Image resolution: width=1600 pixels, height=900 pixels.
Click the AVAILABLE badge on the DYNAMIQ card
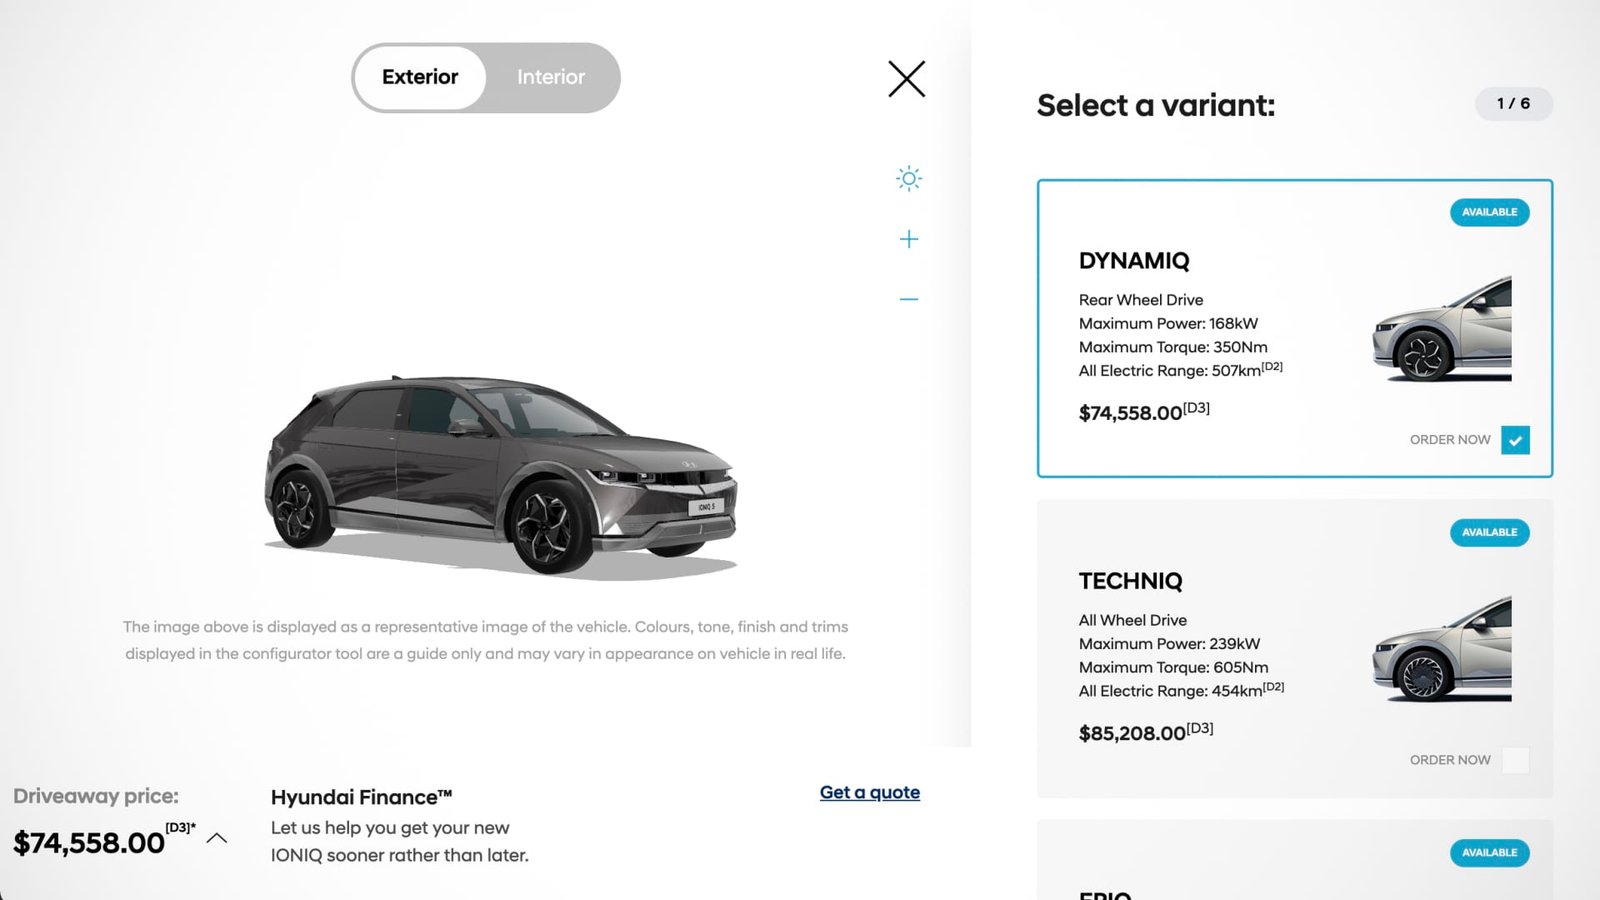tap(1489, 212)
